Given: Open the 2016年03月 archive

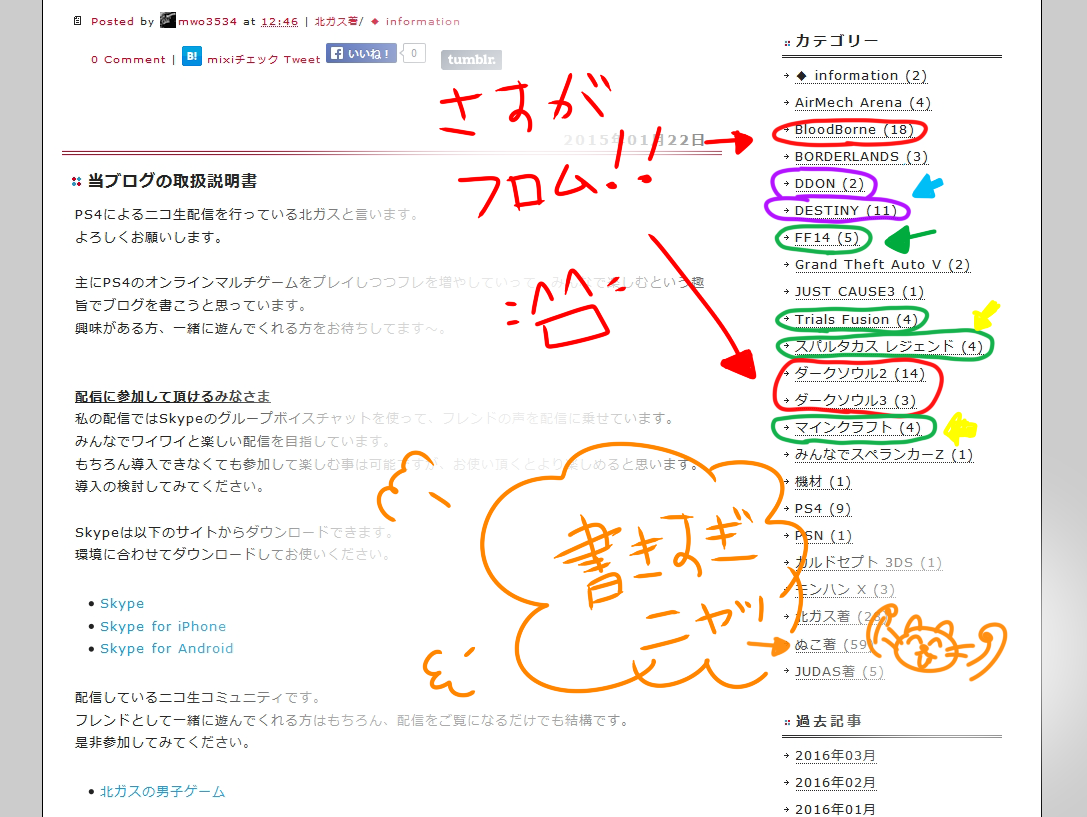Looking at the screenshot, I should coord(835,755).
